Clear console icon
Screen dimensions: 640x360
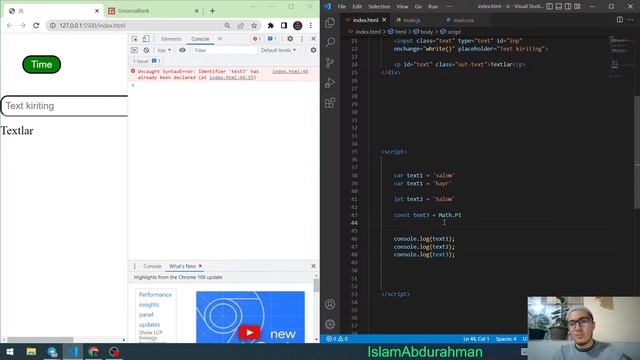coord(146,50)
